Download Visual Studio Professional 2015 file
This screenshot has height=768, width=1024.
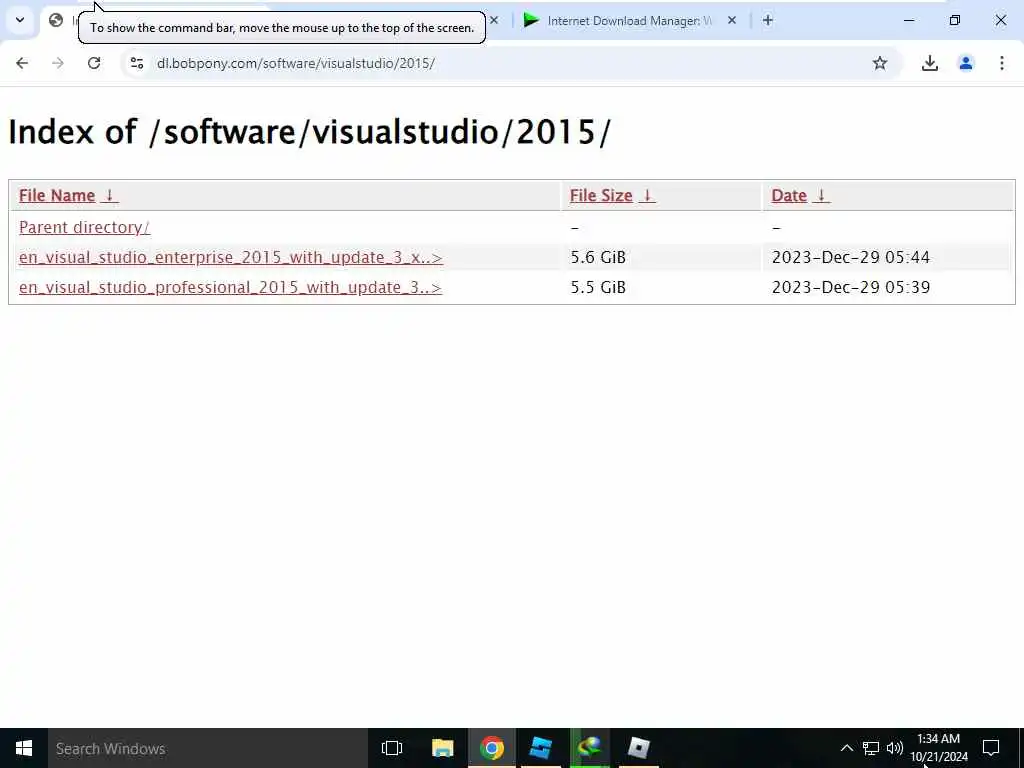(x=231, y=287)
